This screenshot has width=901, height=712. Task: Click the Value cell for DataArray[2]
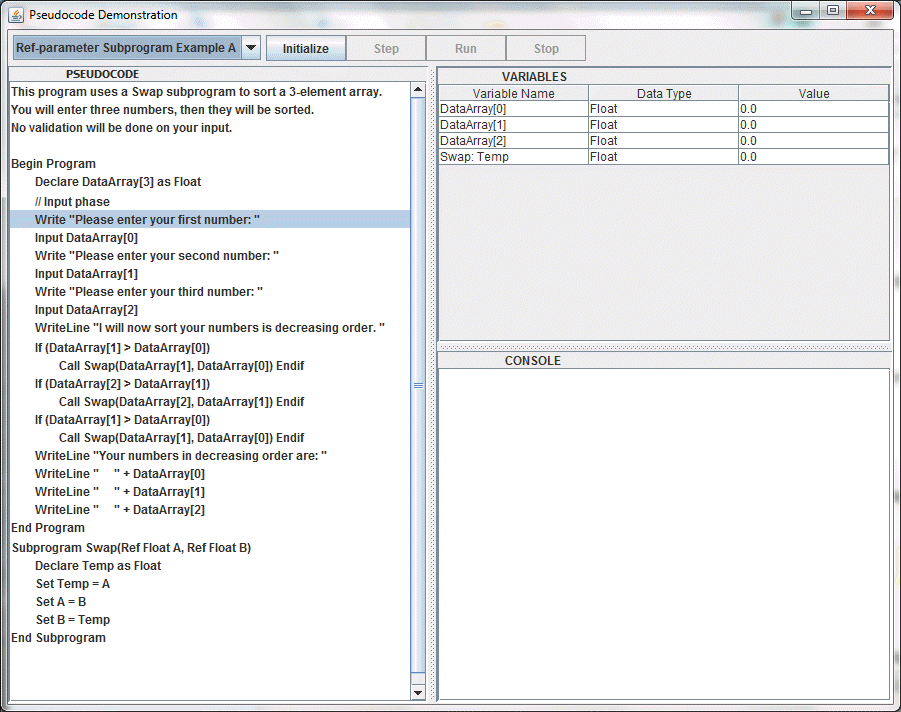point(813,141)
